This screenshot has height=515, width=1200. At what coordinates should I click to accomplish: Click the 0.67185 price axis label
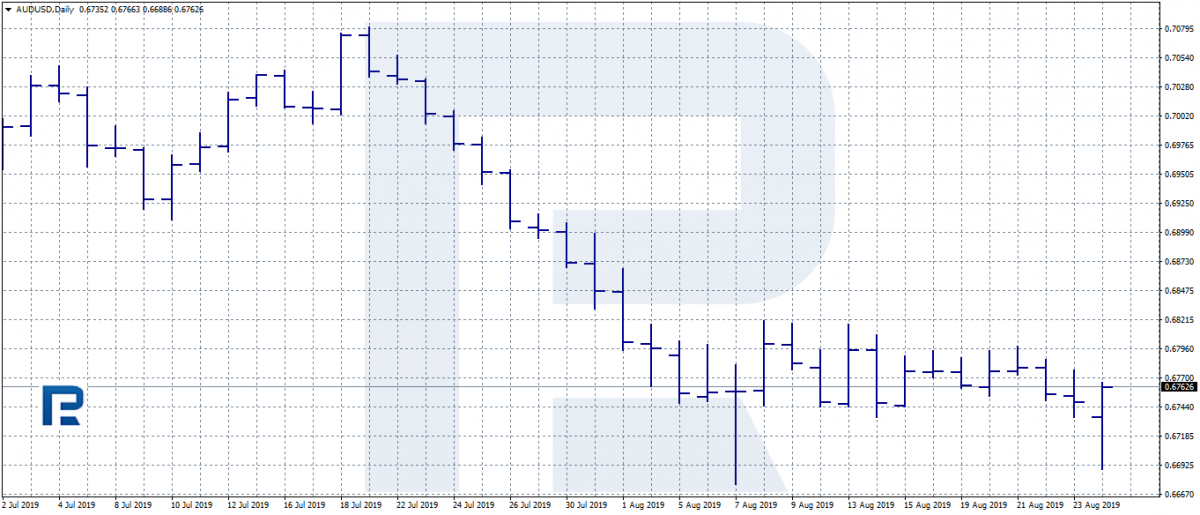click(1178, 436)
